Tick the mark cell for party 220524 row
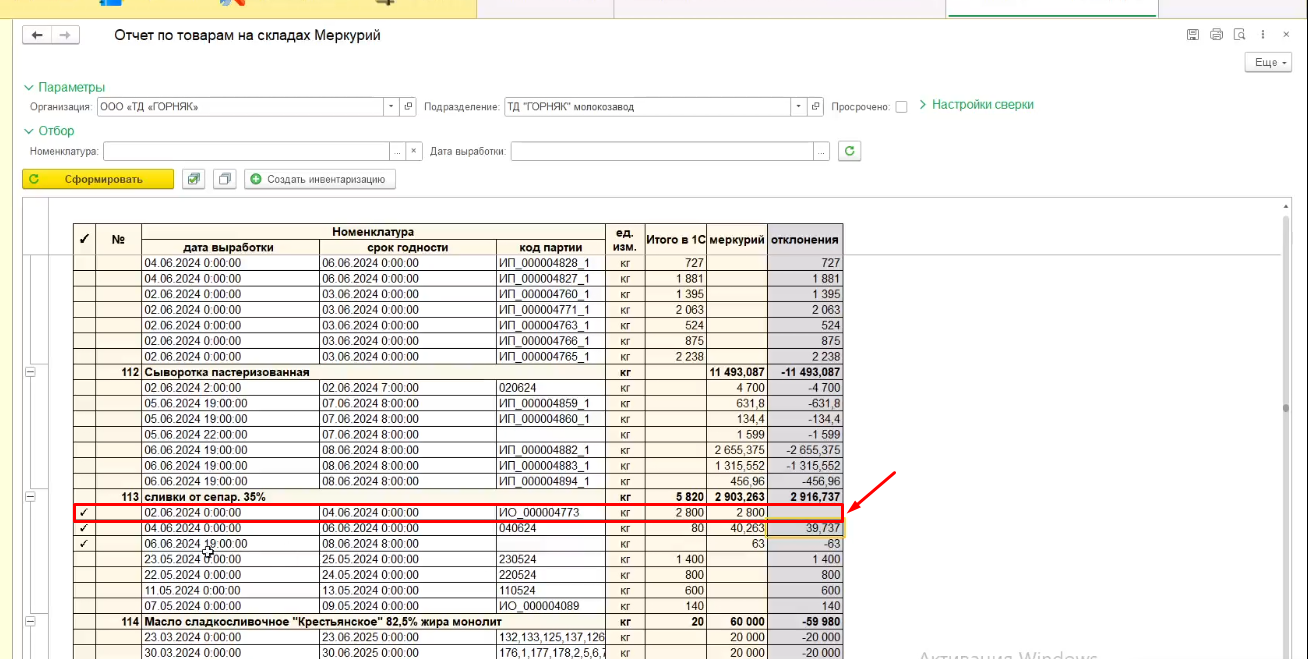The width and height of the screenshot is (1308, 659). click(84, 575)
